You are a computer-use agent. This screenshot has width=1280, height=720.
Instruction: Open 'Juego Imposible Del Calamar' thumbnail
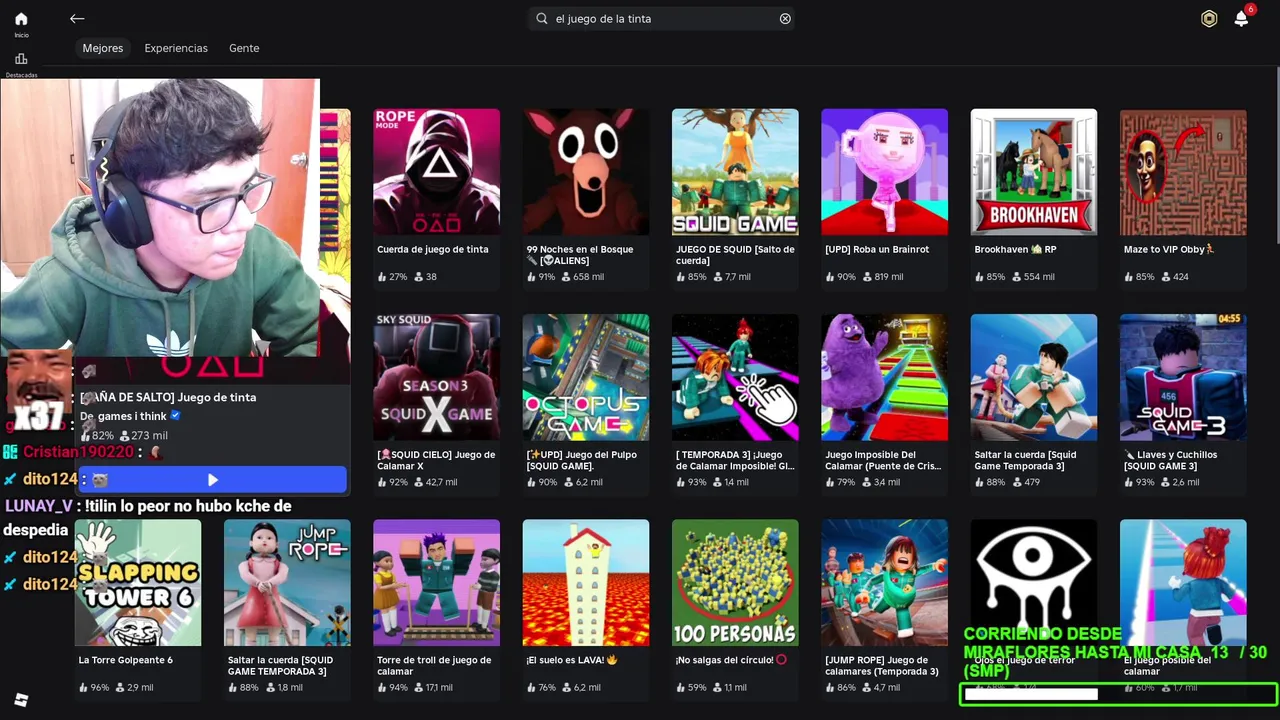coord(884,377)
